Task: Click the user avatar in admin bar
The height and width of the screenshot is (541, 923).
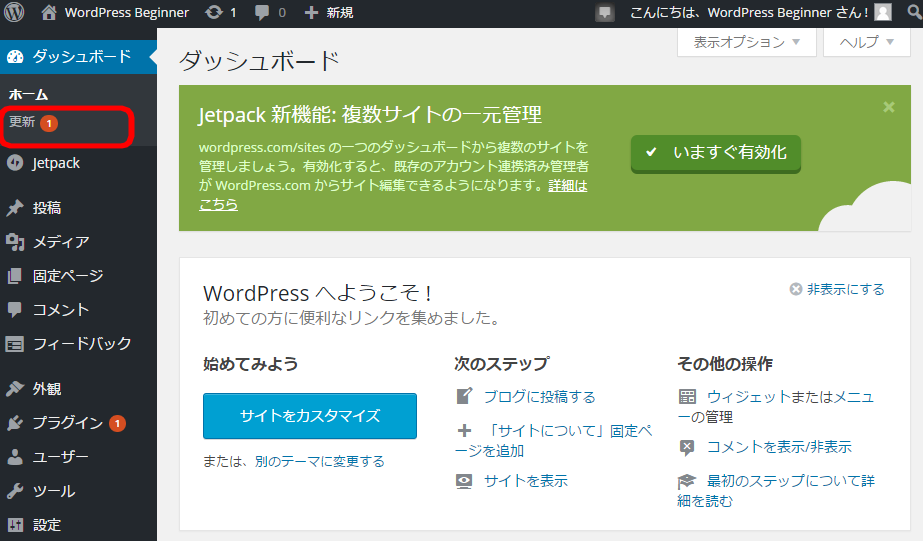Action: tap(883, 12)
